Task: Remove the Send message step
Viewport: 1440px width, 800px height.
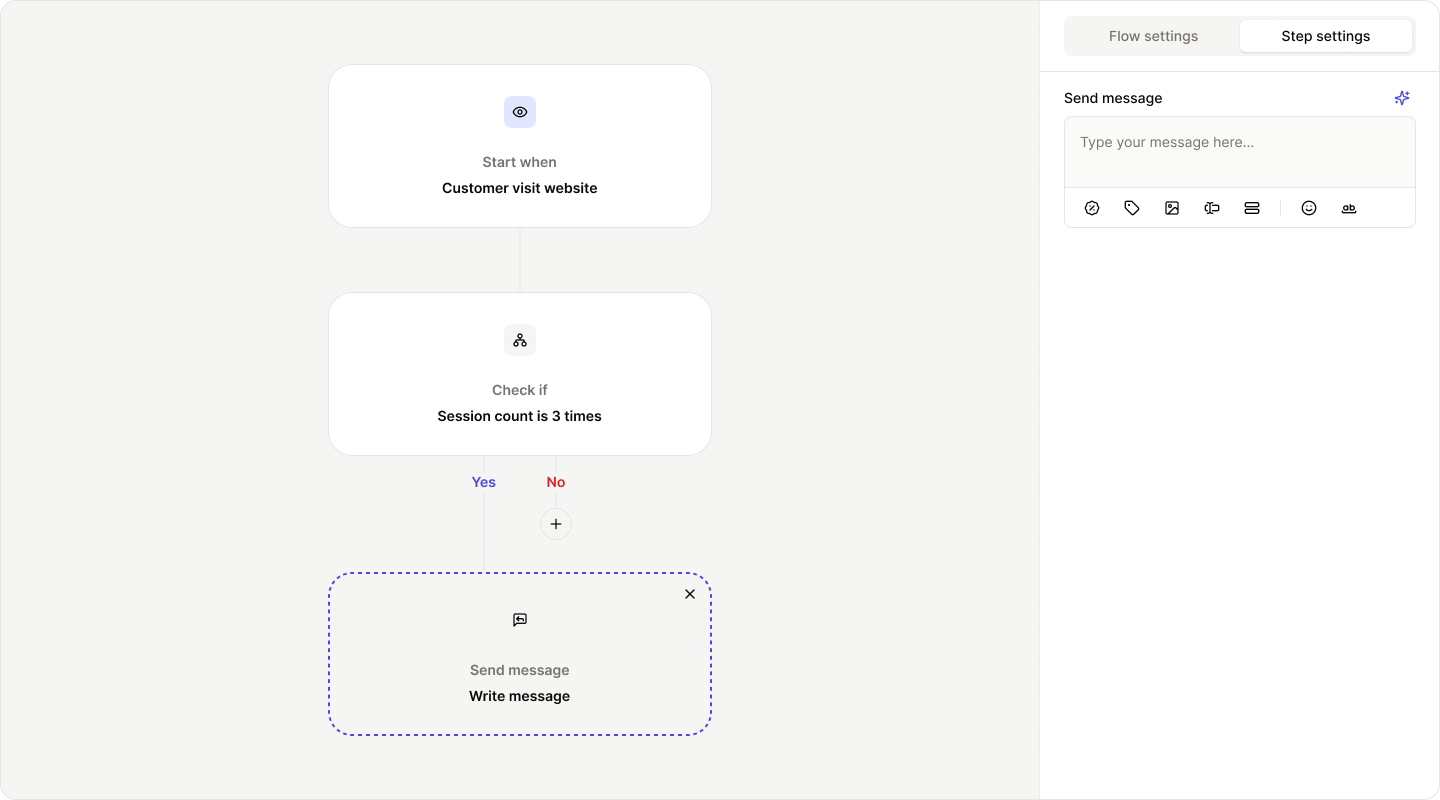Action: 690,594
